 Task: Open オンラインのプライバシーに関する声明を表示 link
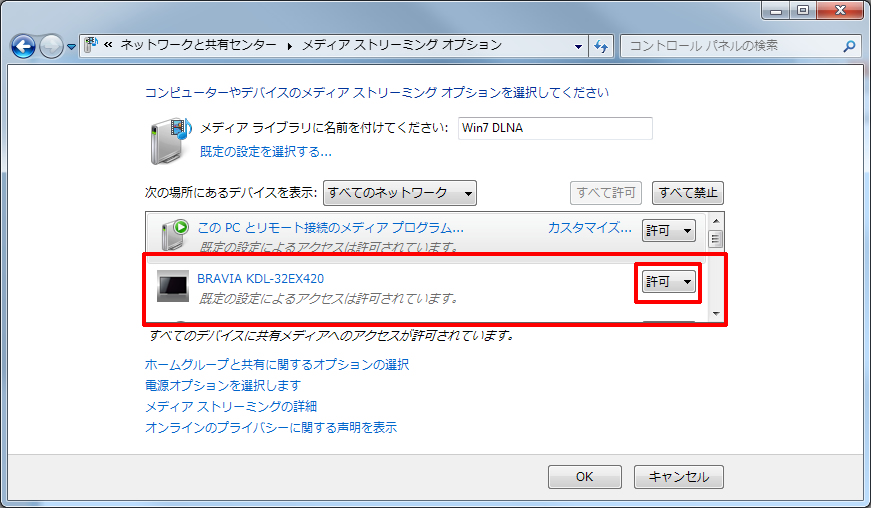tap(271, 427)
